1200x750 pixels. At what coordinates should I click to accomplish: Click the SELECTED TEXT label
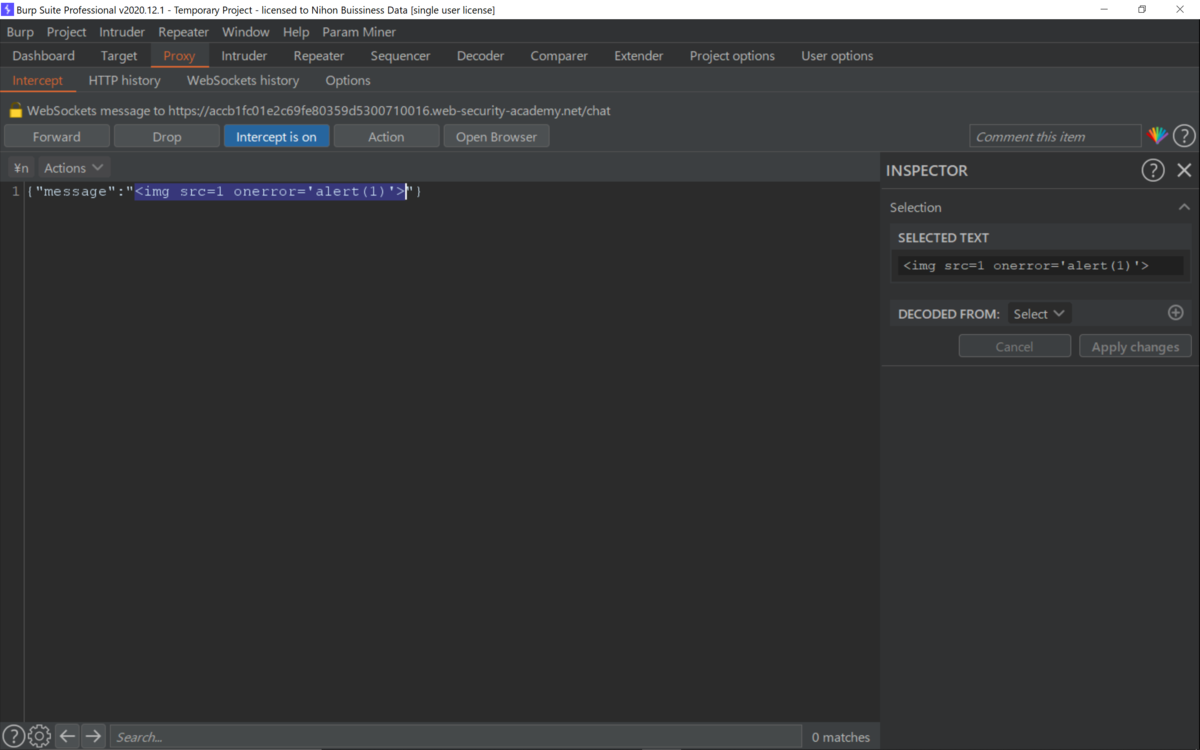943,238
